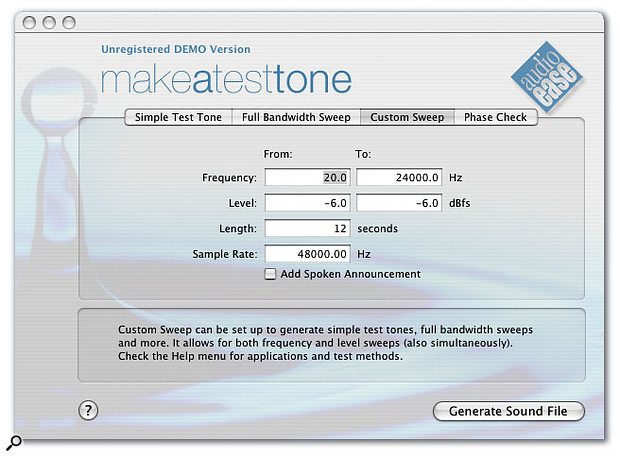Click the From level field
The height and width of the screenshot is (457, 620).
308,203
